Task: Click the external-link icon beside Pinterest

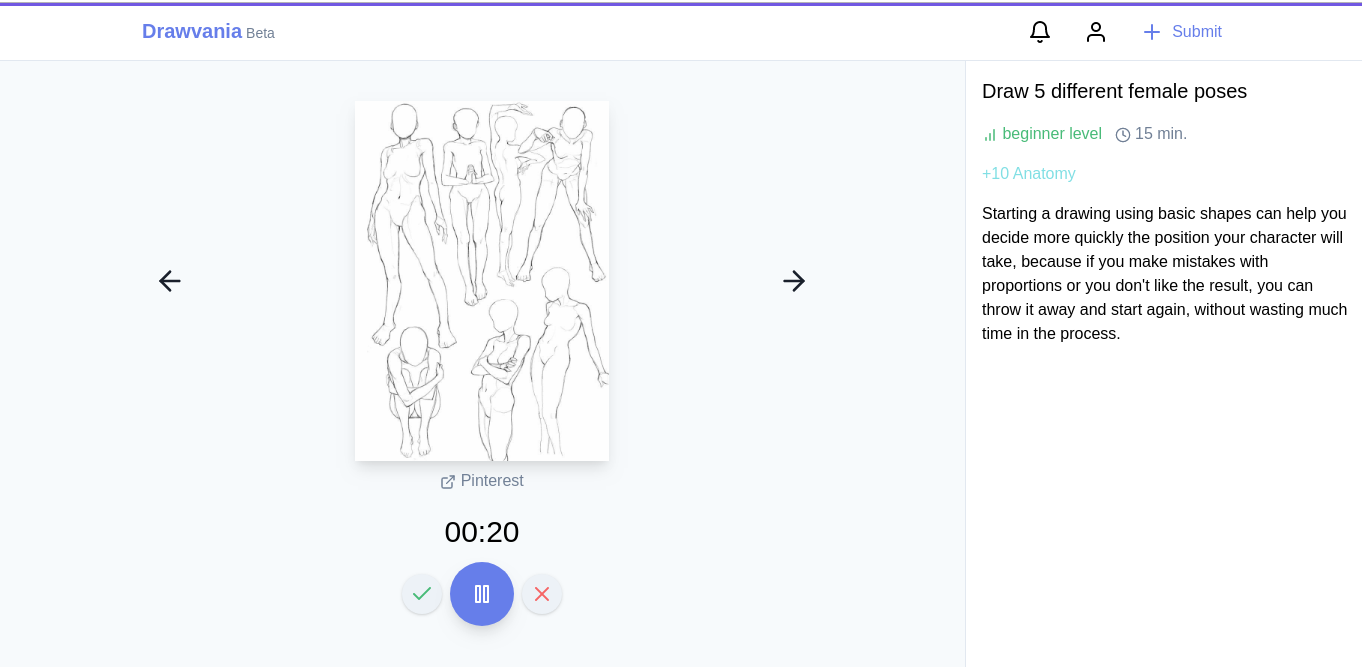Action: (x=448, y=481)
